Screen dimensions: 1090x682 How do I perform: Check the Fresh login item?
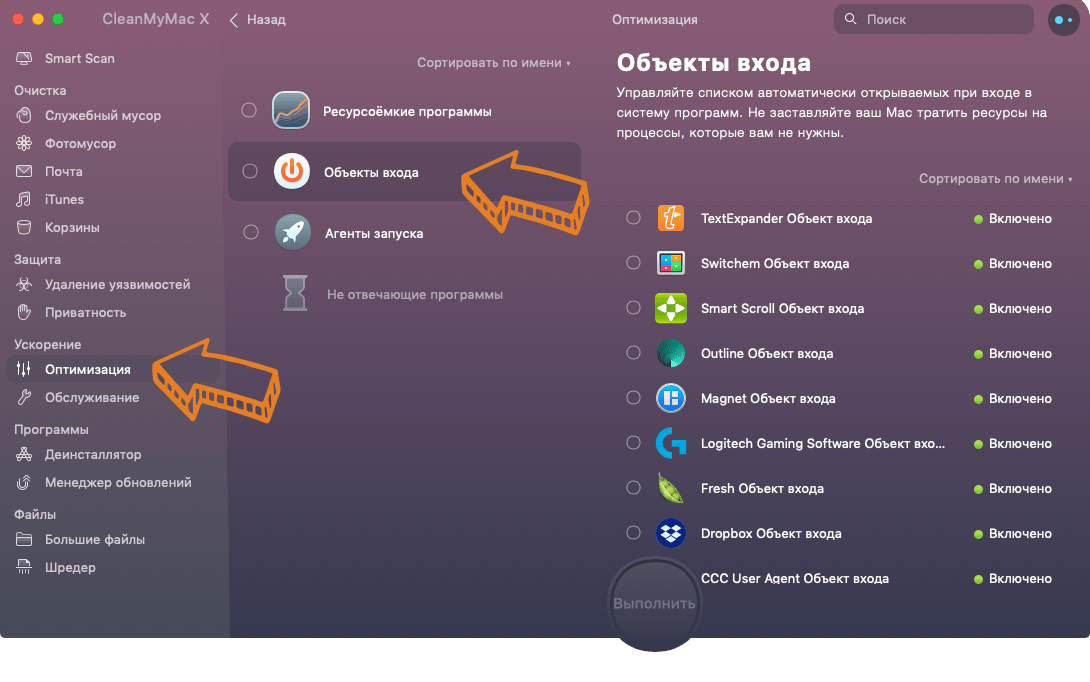(x=633, y=487)
